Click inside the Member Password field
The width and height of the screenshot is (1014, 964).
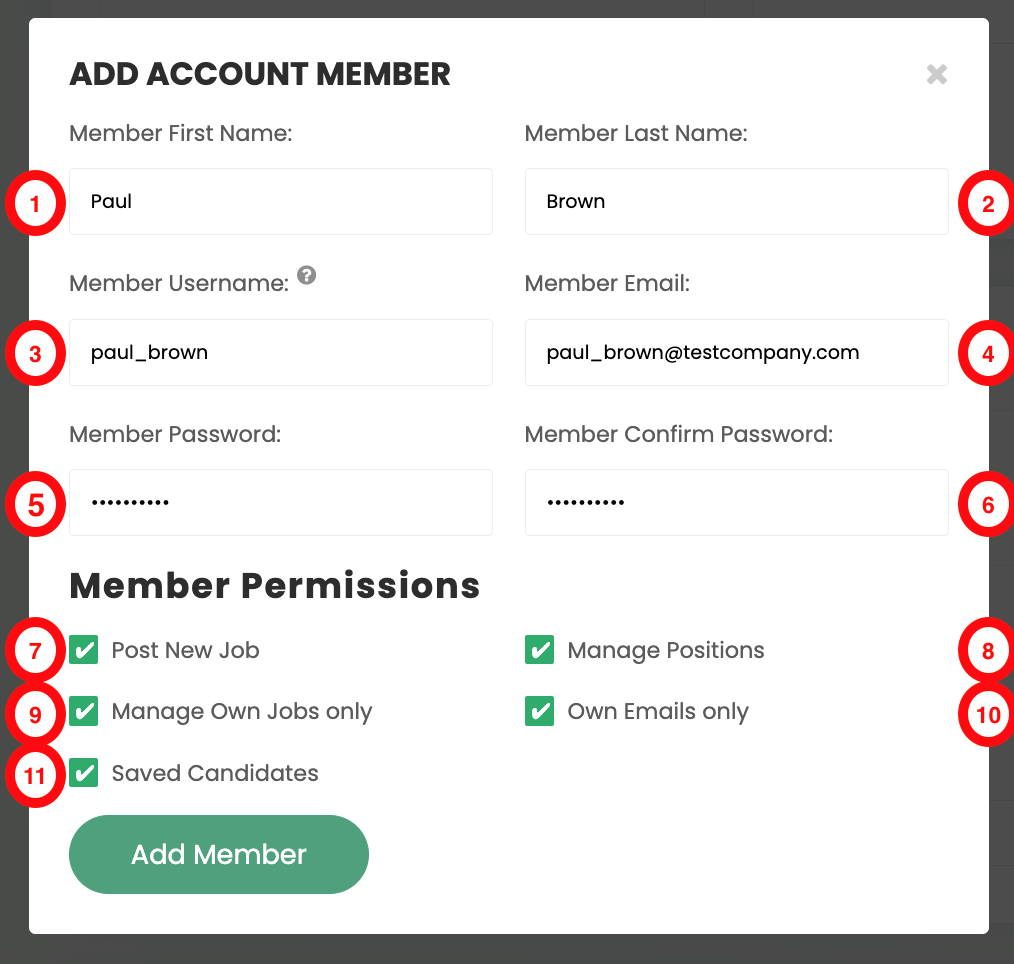point(281,502)
